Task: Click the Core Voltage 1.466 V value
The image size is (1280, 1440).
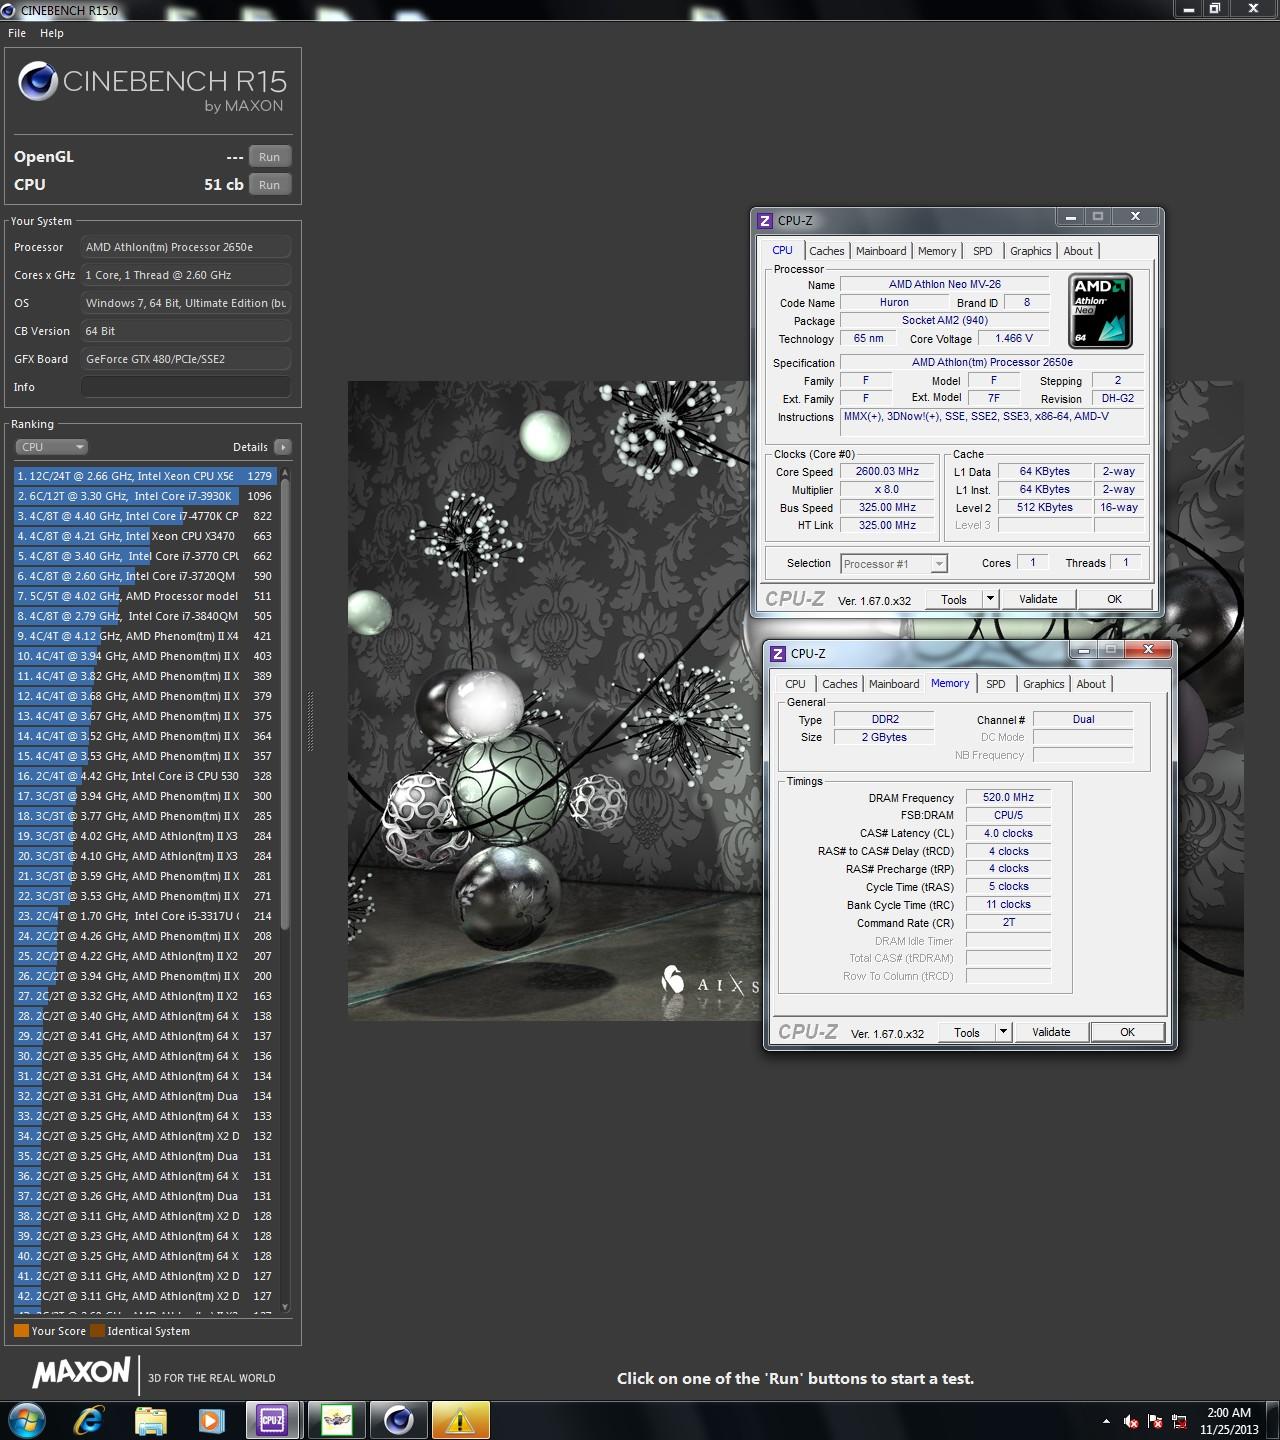Action: coord(1014,338)
